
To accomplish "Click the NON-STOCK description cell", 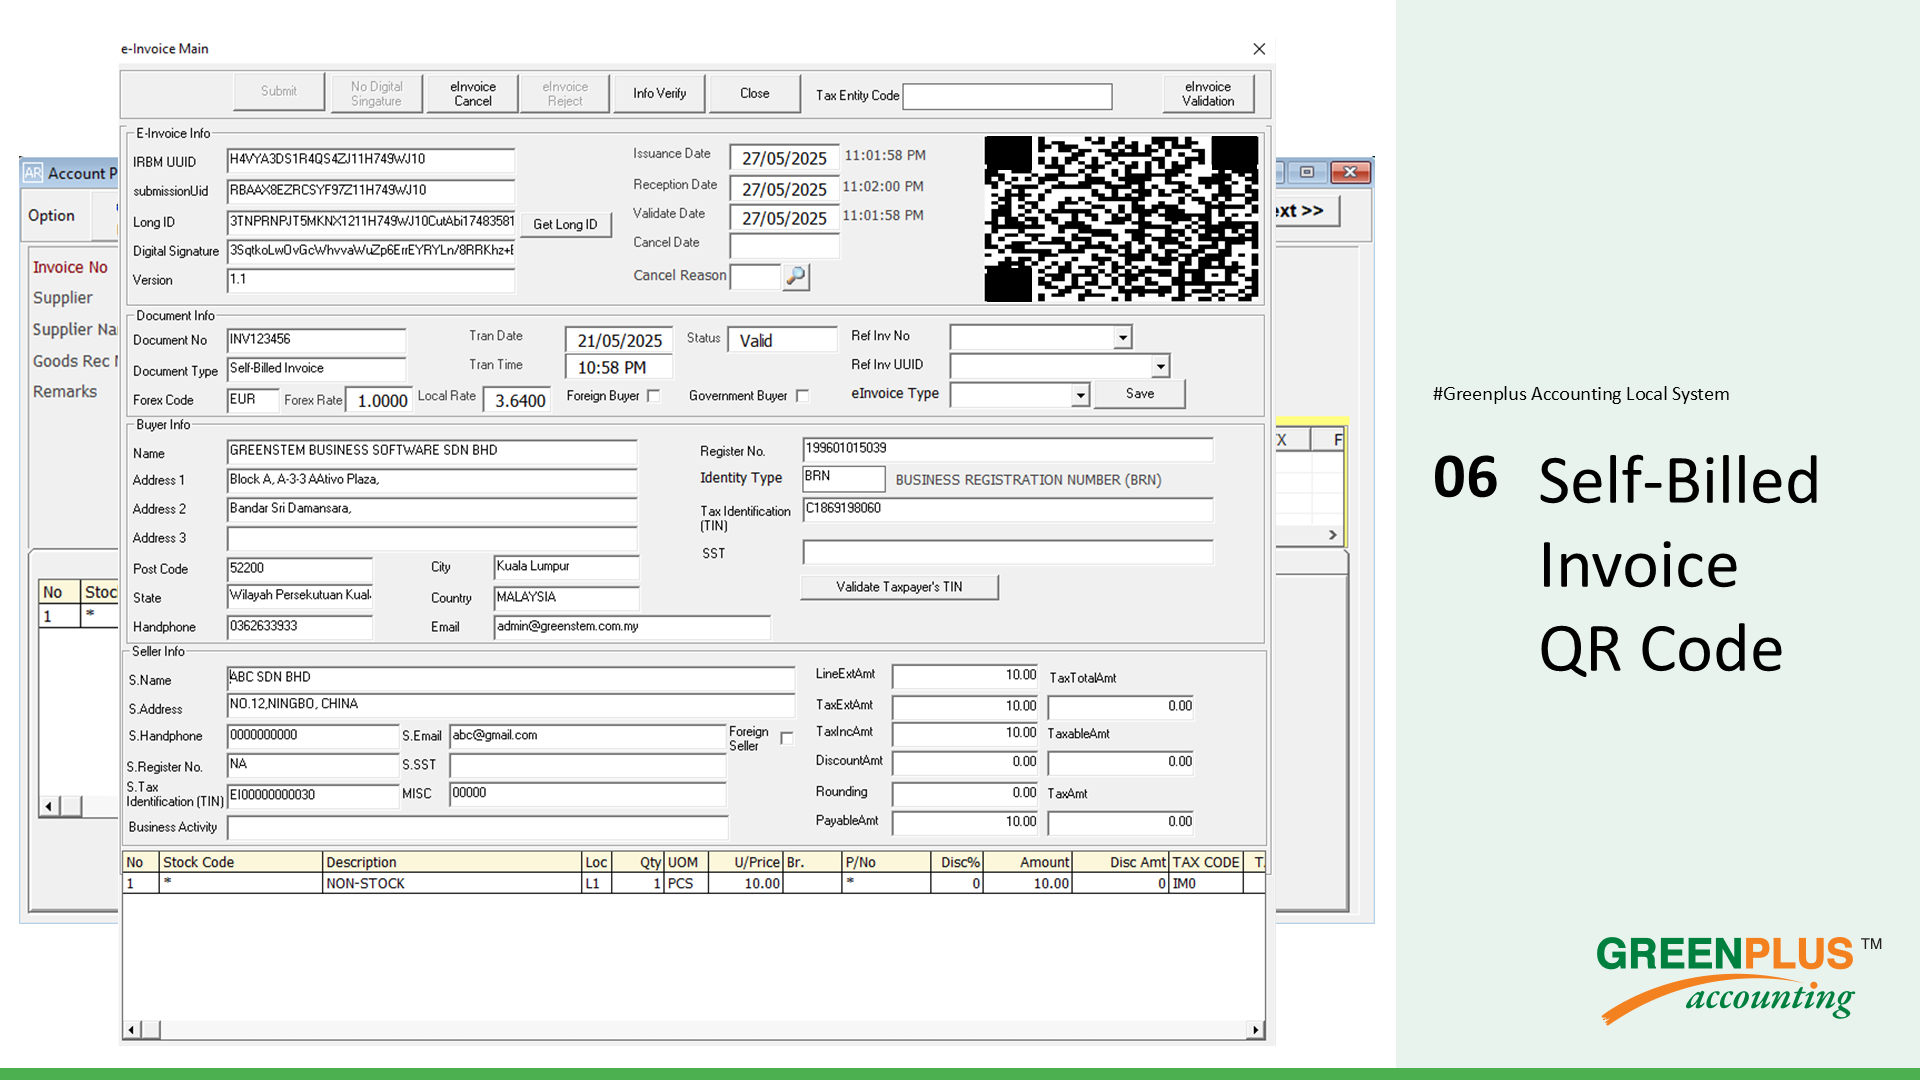I will point(452,884).
